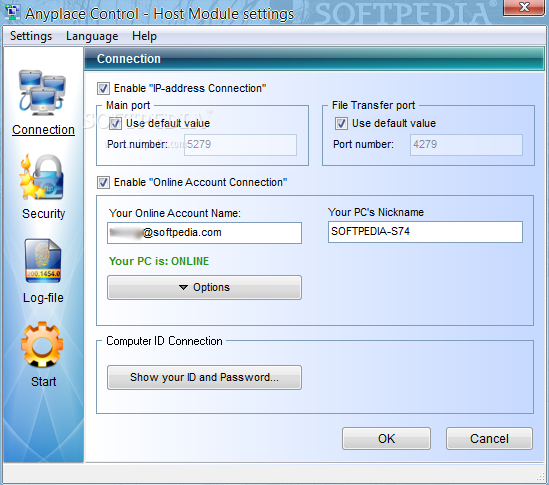The height and width of the screenshot is (485, 549).
Task: Close the Host Module settings window
Action: 524,7
